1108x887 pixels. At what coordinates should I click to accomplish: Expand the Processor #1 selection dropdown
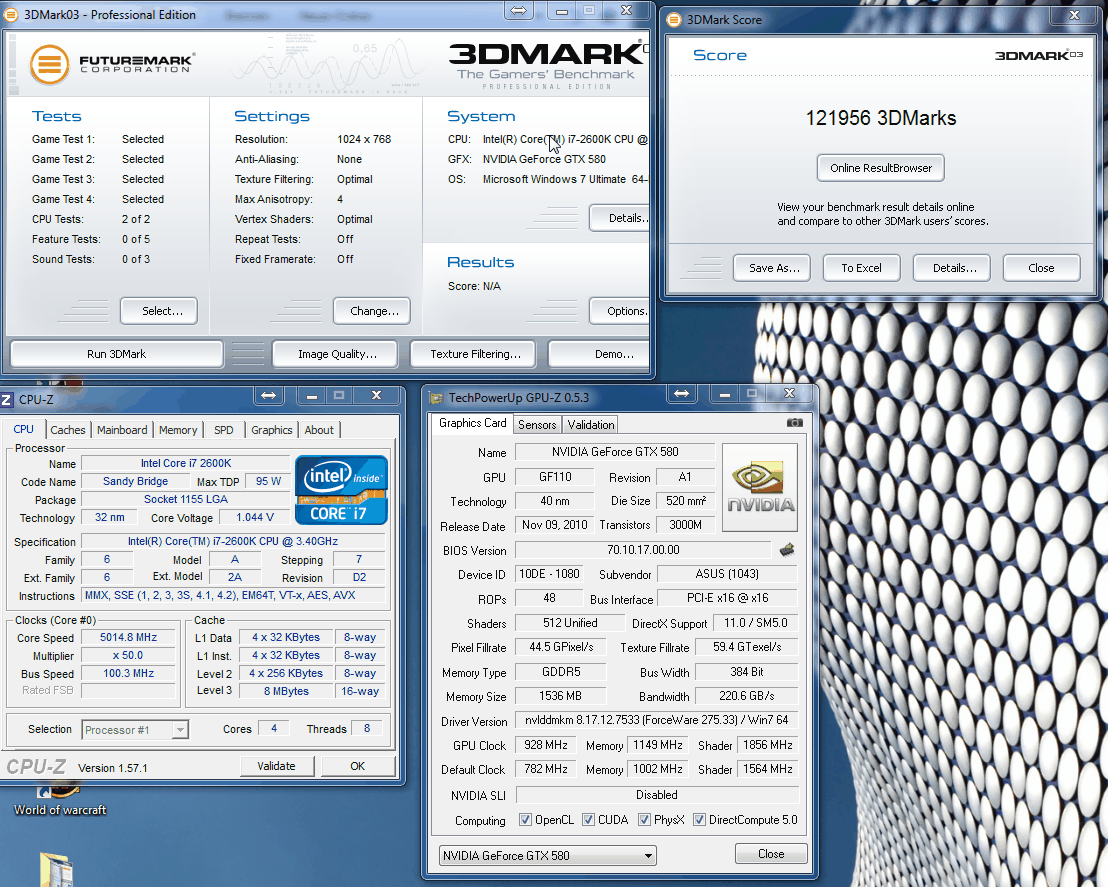pos(135,730)
